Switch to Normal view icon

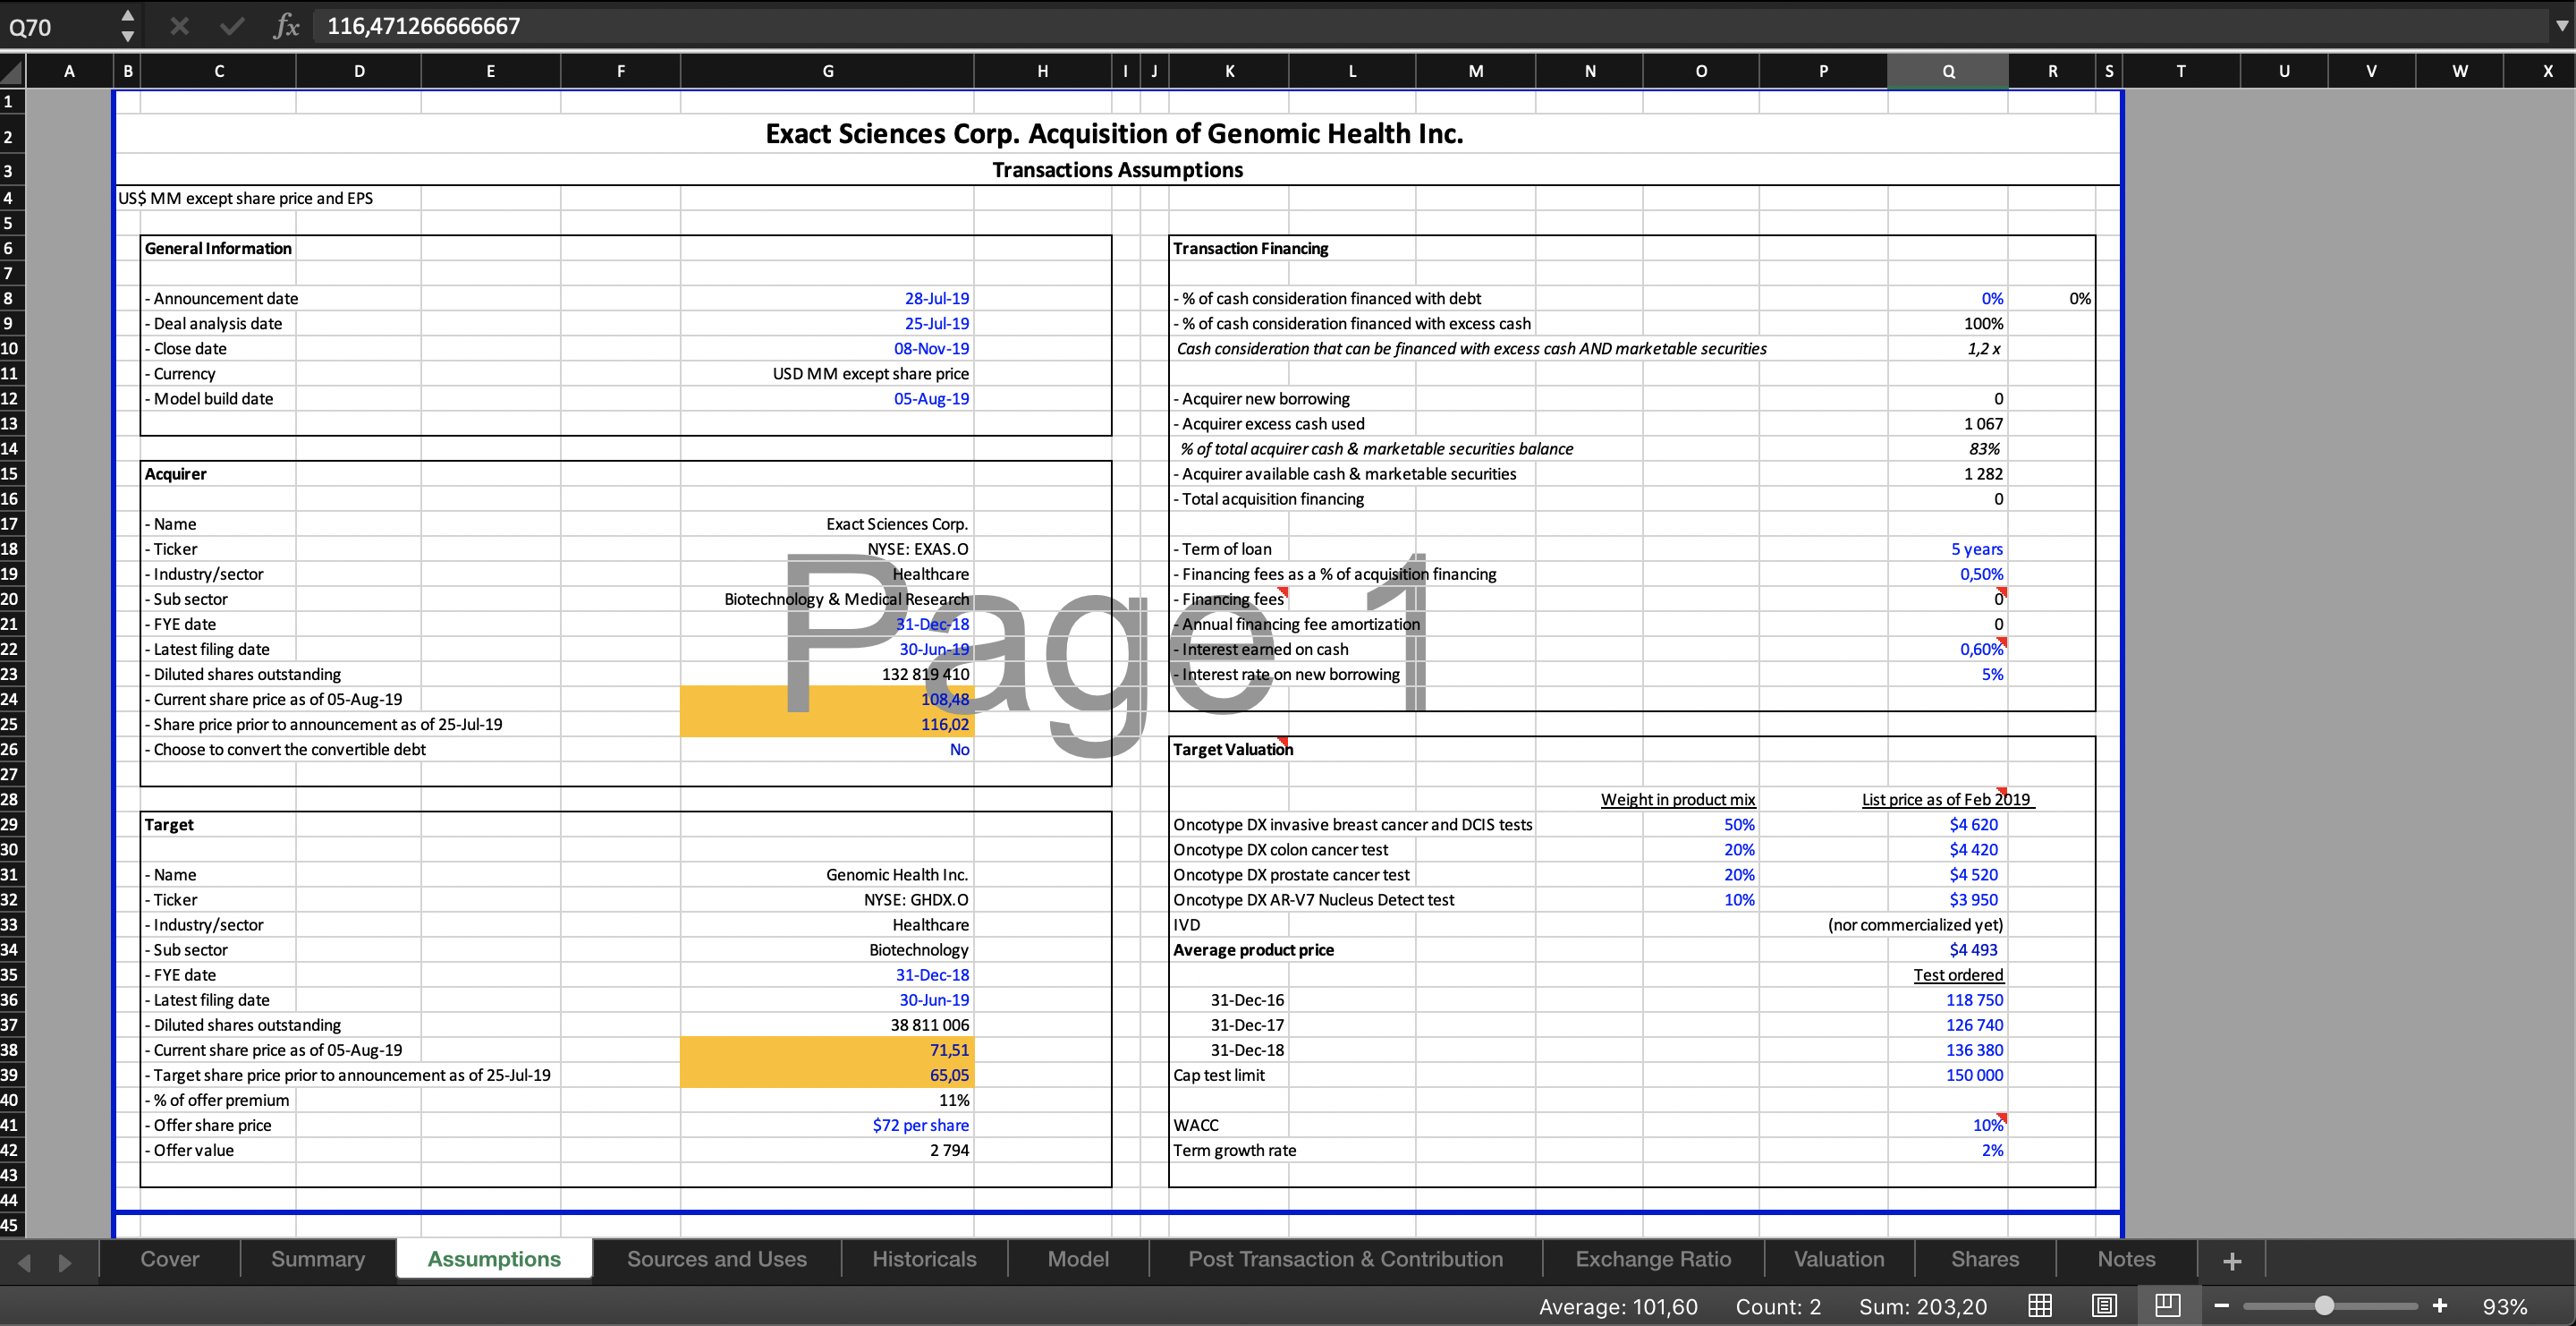pyautogui.click(x=2040, y=1306)
